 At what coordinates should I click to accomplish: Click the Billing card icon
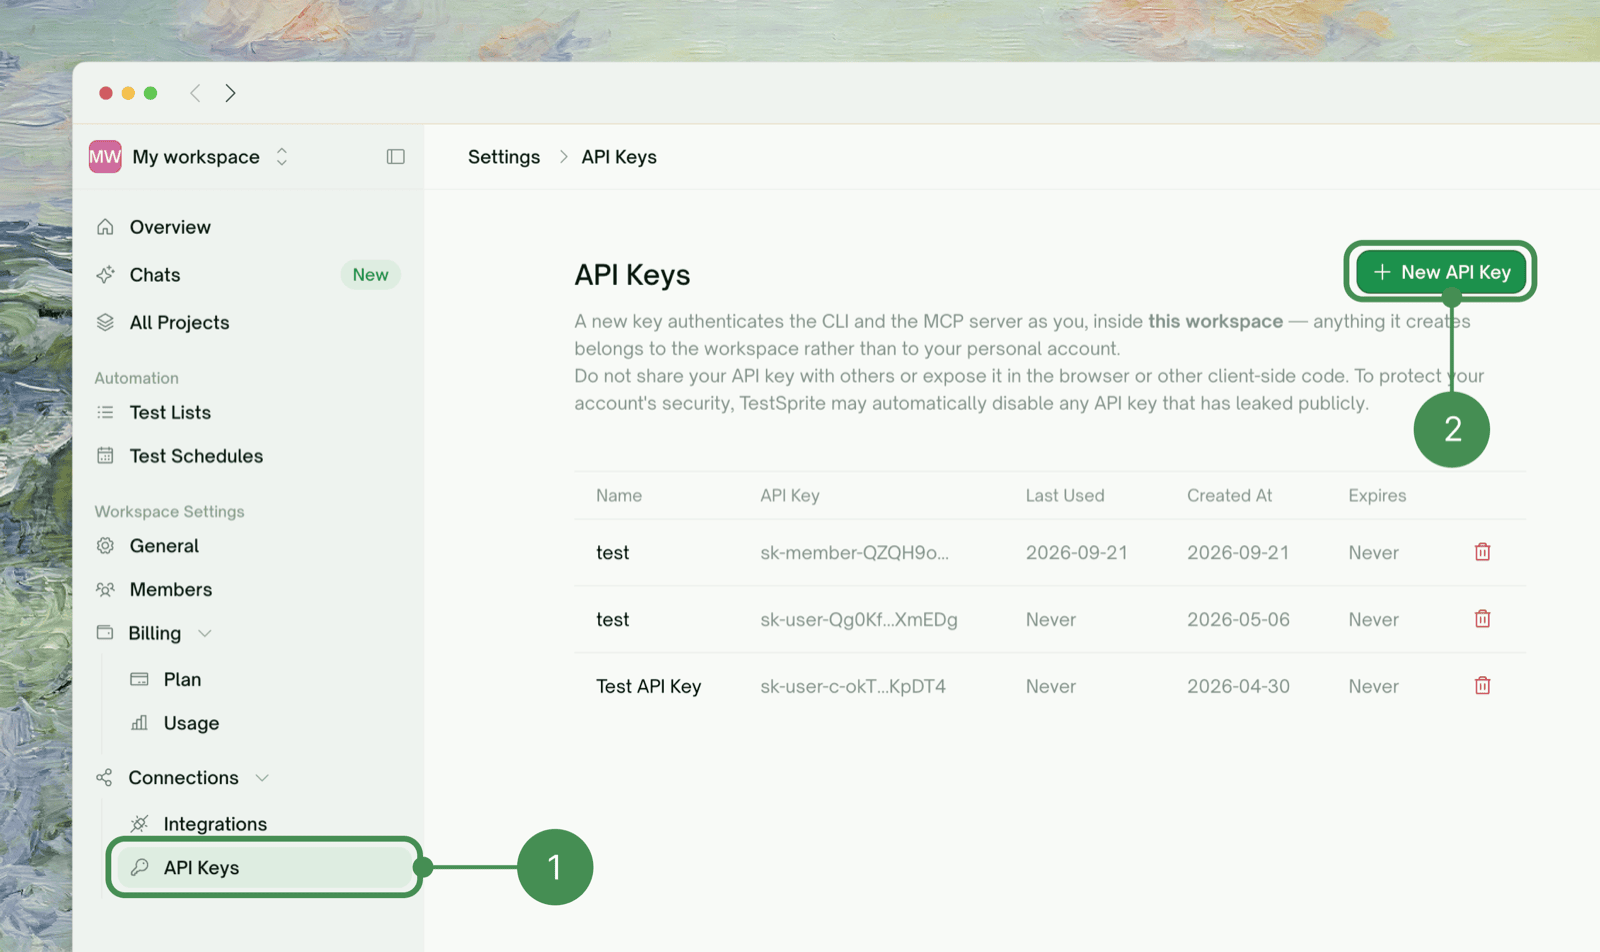tap(105, 633)
